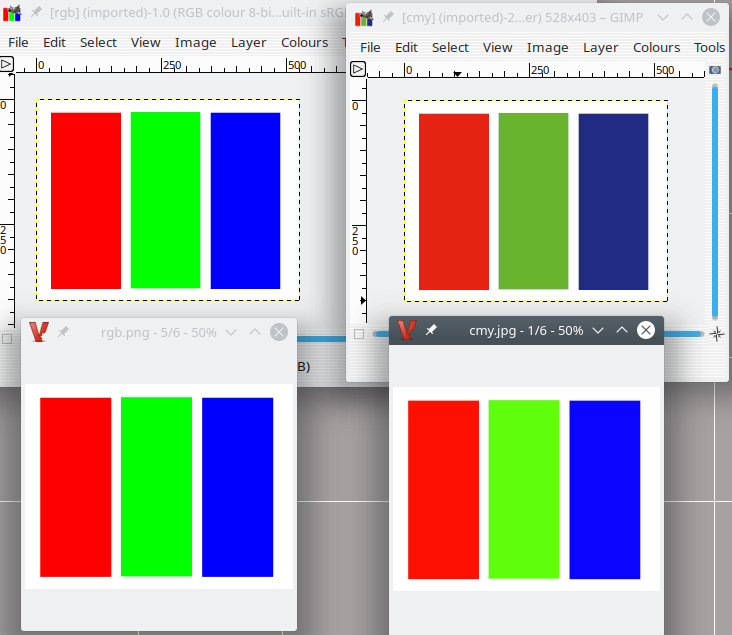Click image menu triangle button in cmy GIMP window
The height and width of the screenshot is (635, 732).
coord(358,69)
